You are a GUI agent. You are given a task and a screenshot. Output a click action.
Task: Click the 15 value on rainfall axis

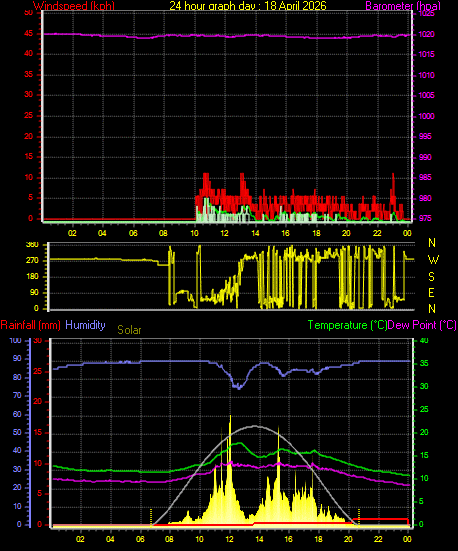tap(38, 433)
